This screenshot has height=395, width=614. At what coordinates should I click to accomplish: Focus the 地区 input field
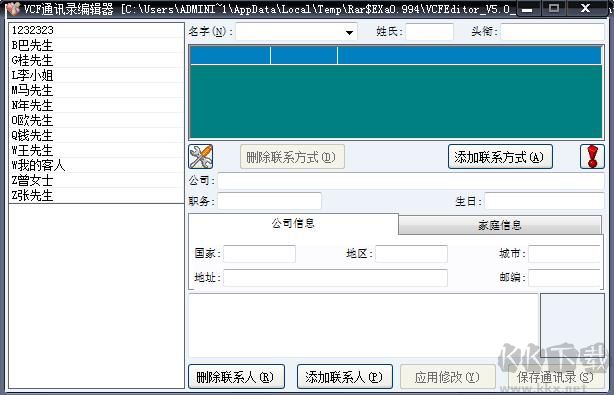(411, 254)
